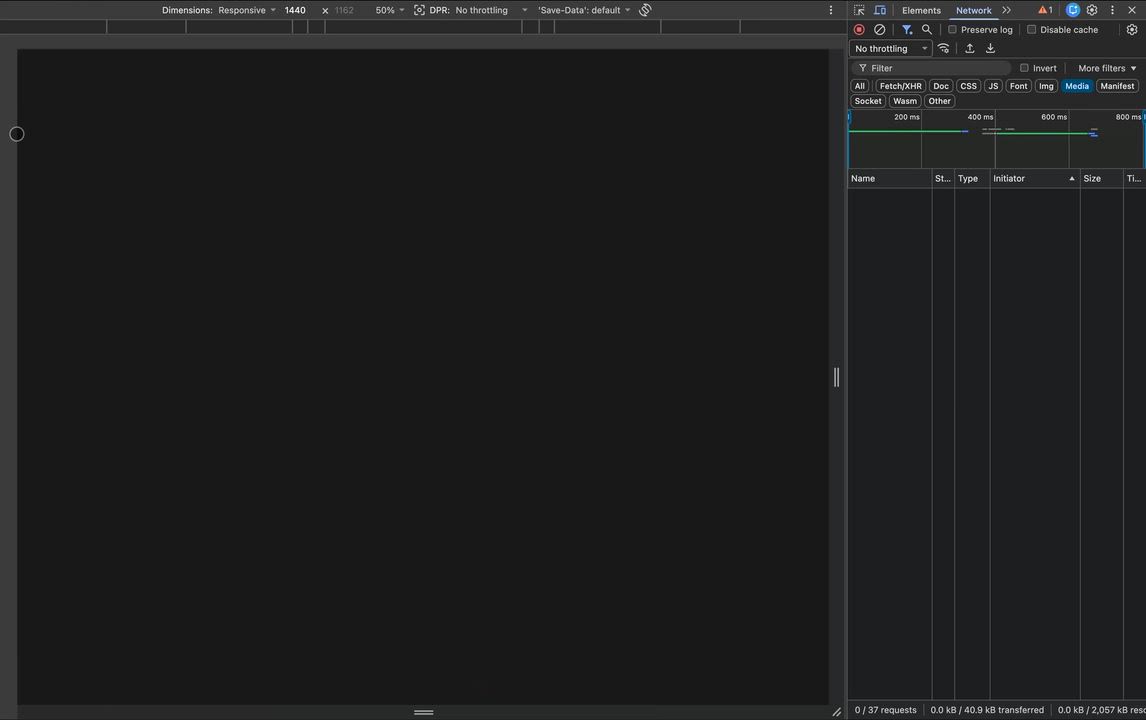The image size is (1146, 720).
Task: Tick the Invert filter checkbox
Action: (x=1024, y=68)
